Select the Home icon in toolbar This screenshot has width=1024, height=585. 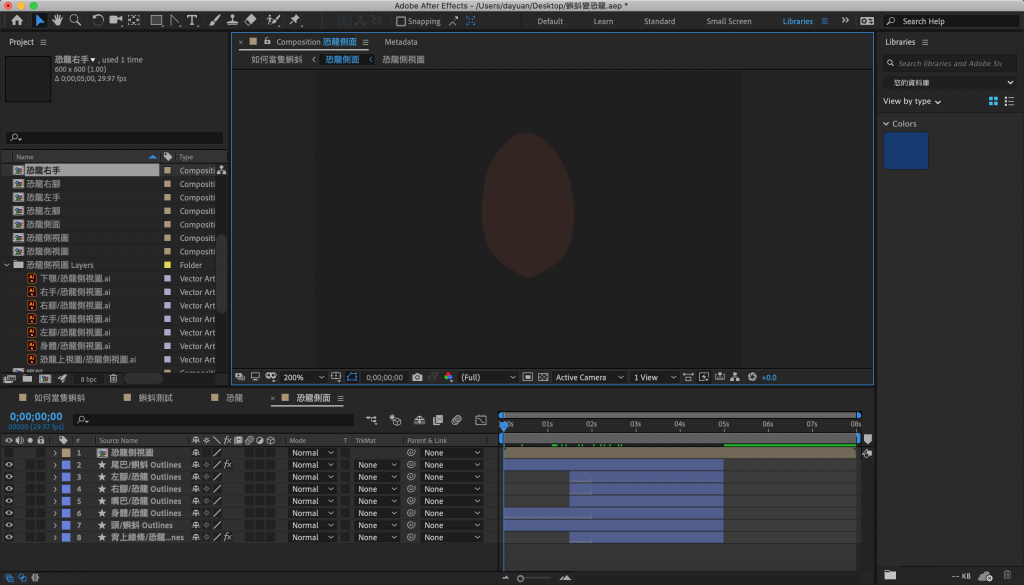tap(17, 20)
